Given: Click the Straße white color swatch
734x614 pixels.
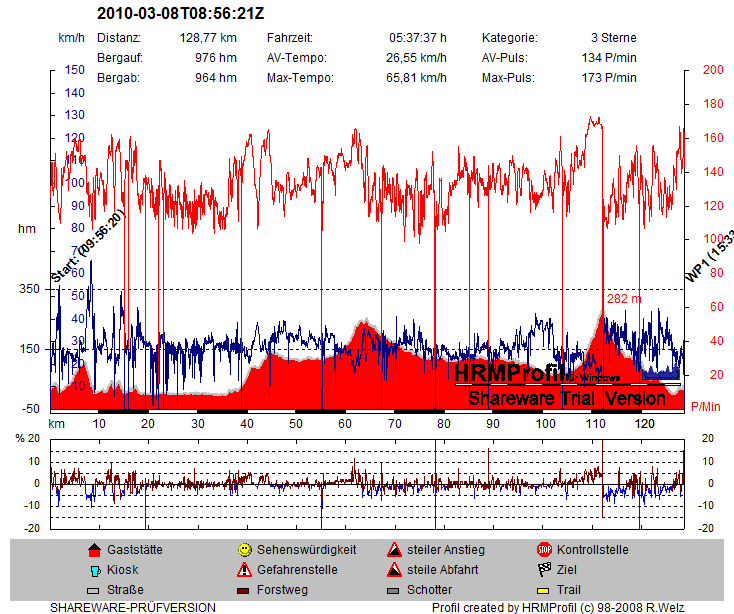Looking at the screenshot, I should click(94, 590).
